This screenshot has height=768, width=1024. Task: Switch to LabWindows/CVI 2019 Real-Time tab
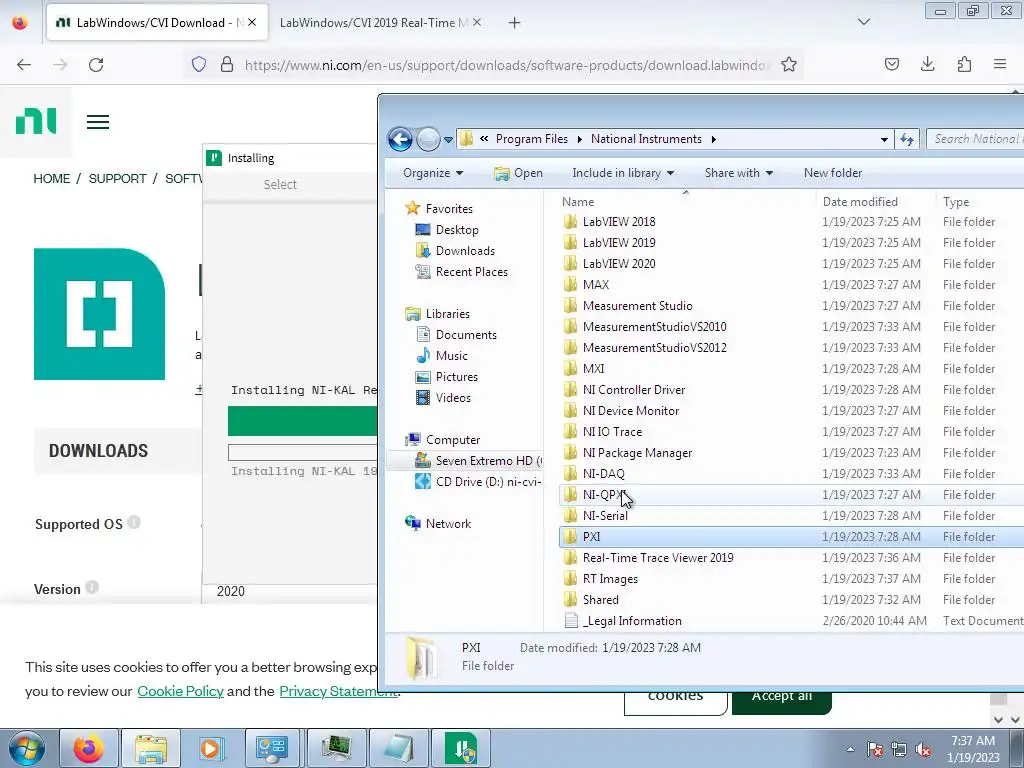coord(374,23)
